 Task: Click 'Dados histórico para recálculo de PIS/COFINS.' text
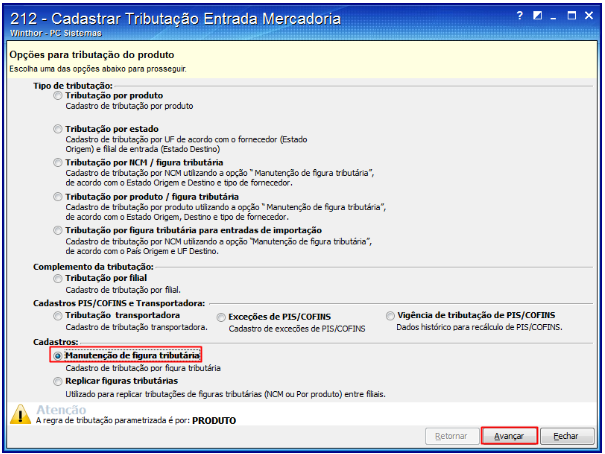[x=479, y=327]
